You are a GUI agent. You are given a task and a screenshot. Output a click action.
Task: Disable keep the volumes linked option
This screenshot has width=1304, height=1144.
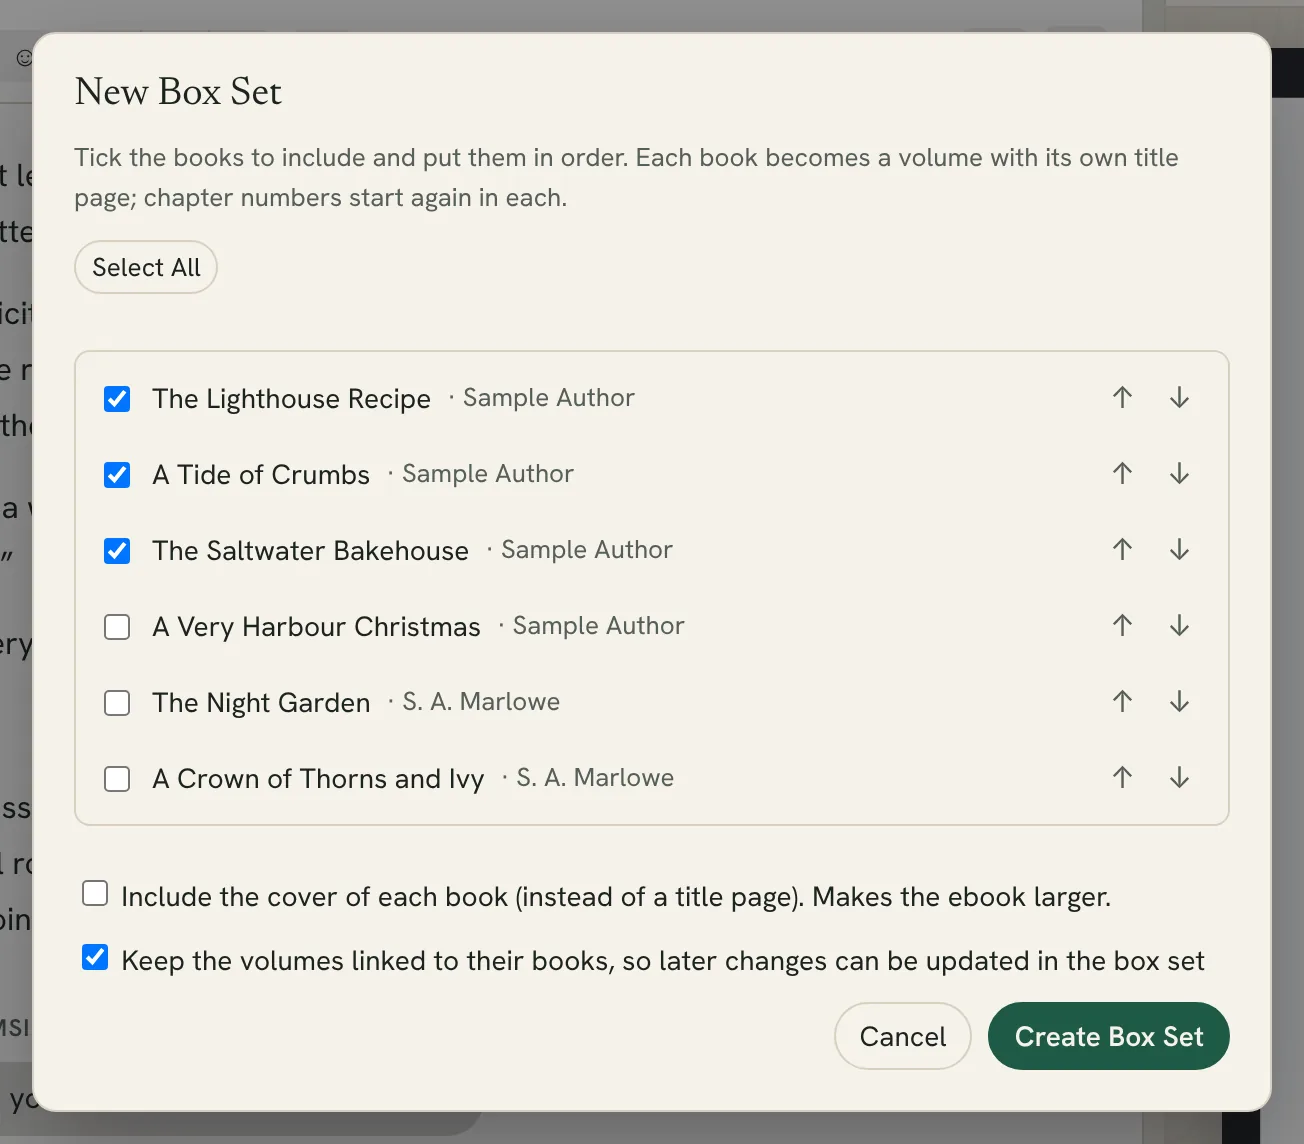coord(95,957)
